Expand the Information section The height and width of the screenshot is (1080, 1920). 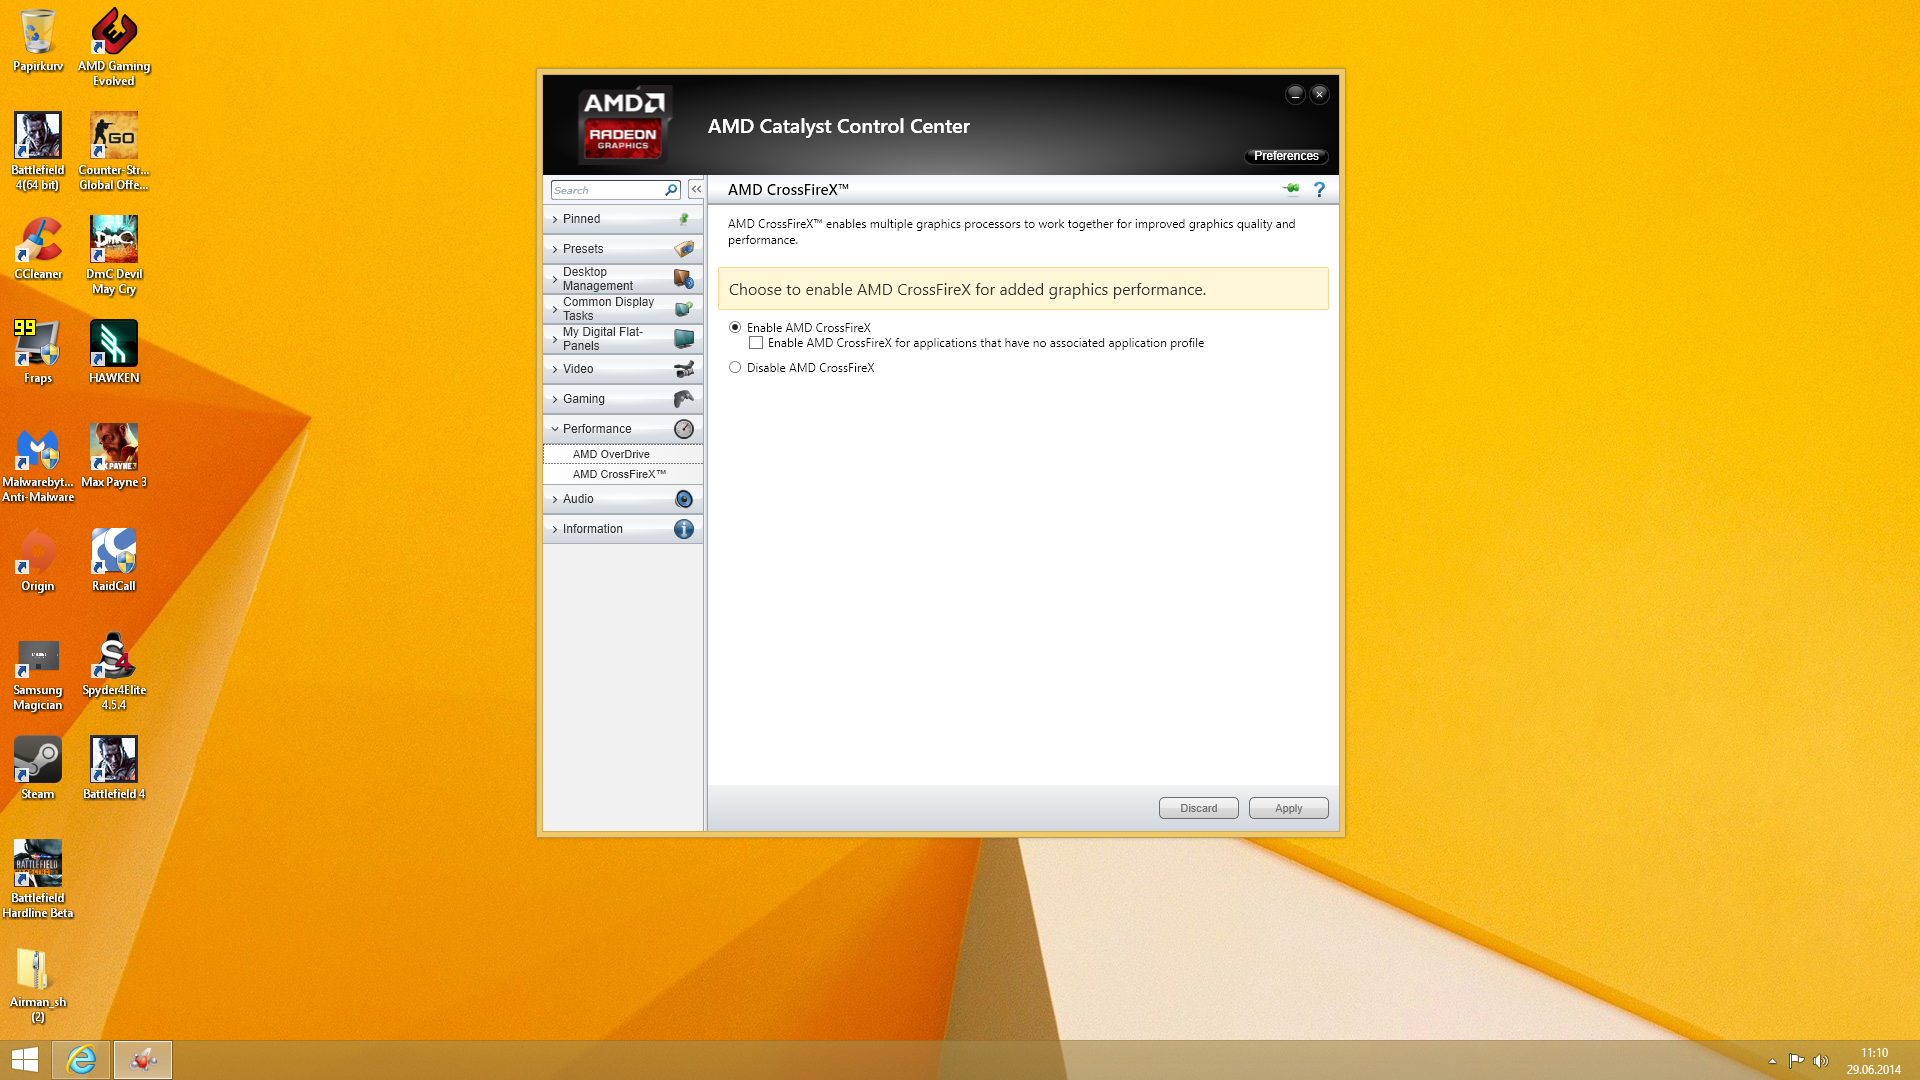point(623,529)
